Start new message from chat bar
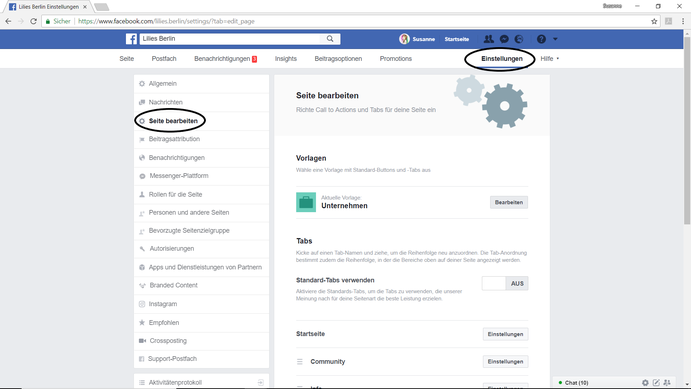This screenshot has height=389, width=691. tap(656, 382)
